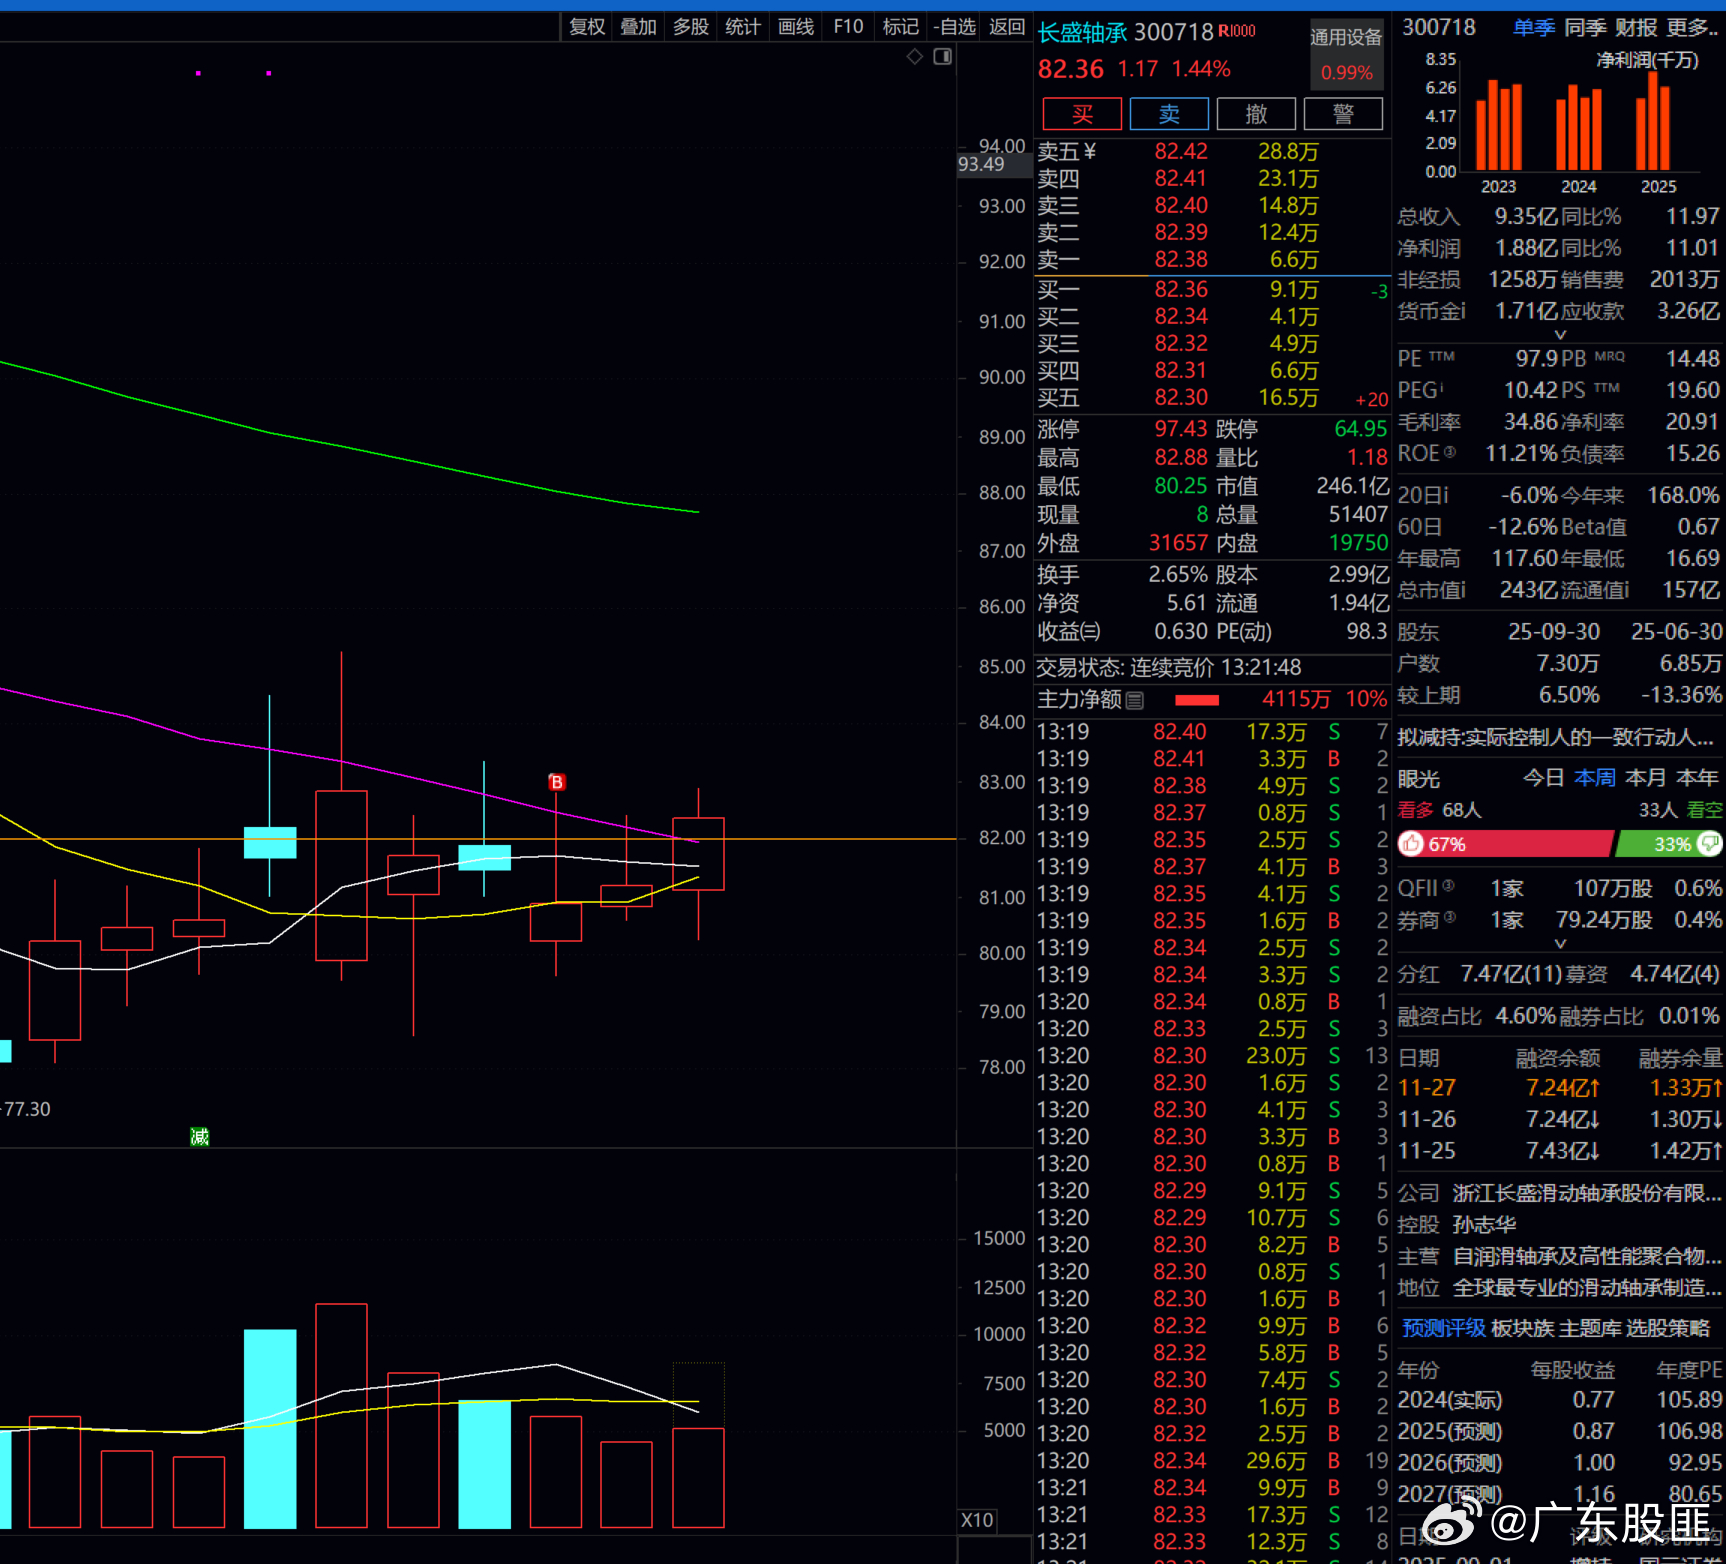Select the 卖一 82.38 order row
This screenshot has width=1726, height=1564.
point(1212,260)
